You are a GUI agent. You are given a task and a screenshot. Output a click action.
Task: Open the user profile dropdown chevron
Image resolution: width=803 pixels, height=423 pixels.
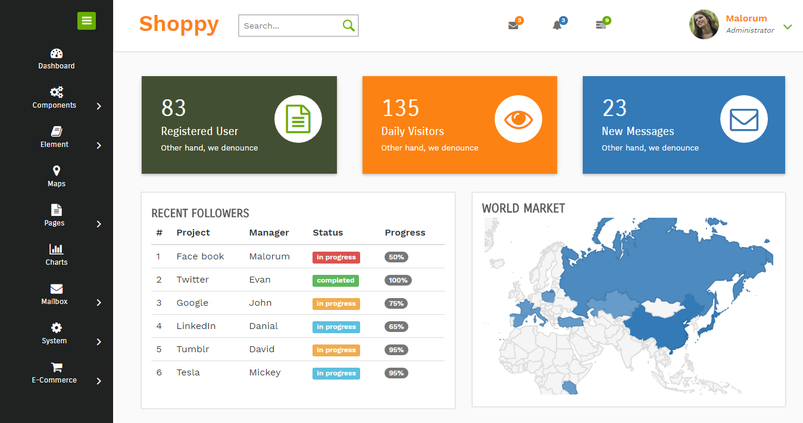pos(788,26)
